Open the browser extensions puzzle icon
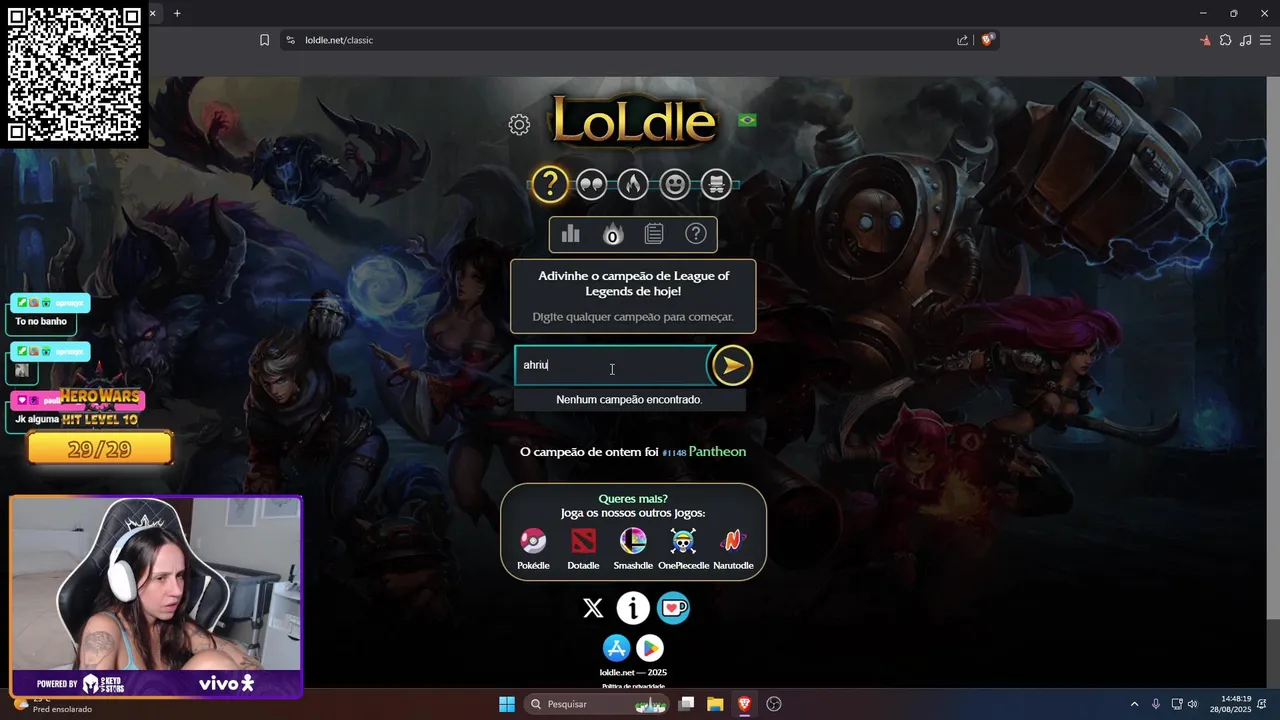Viewport: 1280px width, 720px height. tap(1225, 40)
